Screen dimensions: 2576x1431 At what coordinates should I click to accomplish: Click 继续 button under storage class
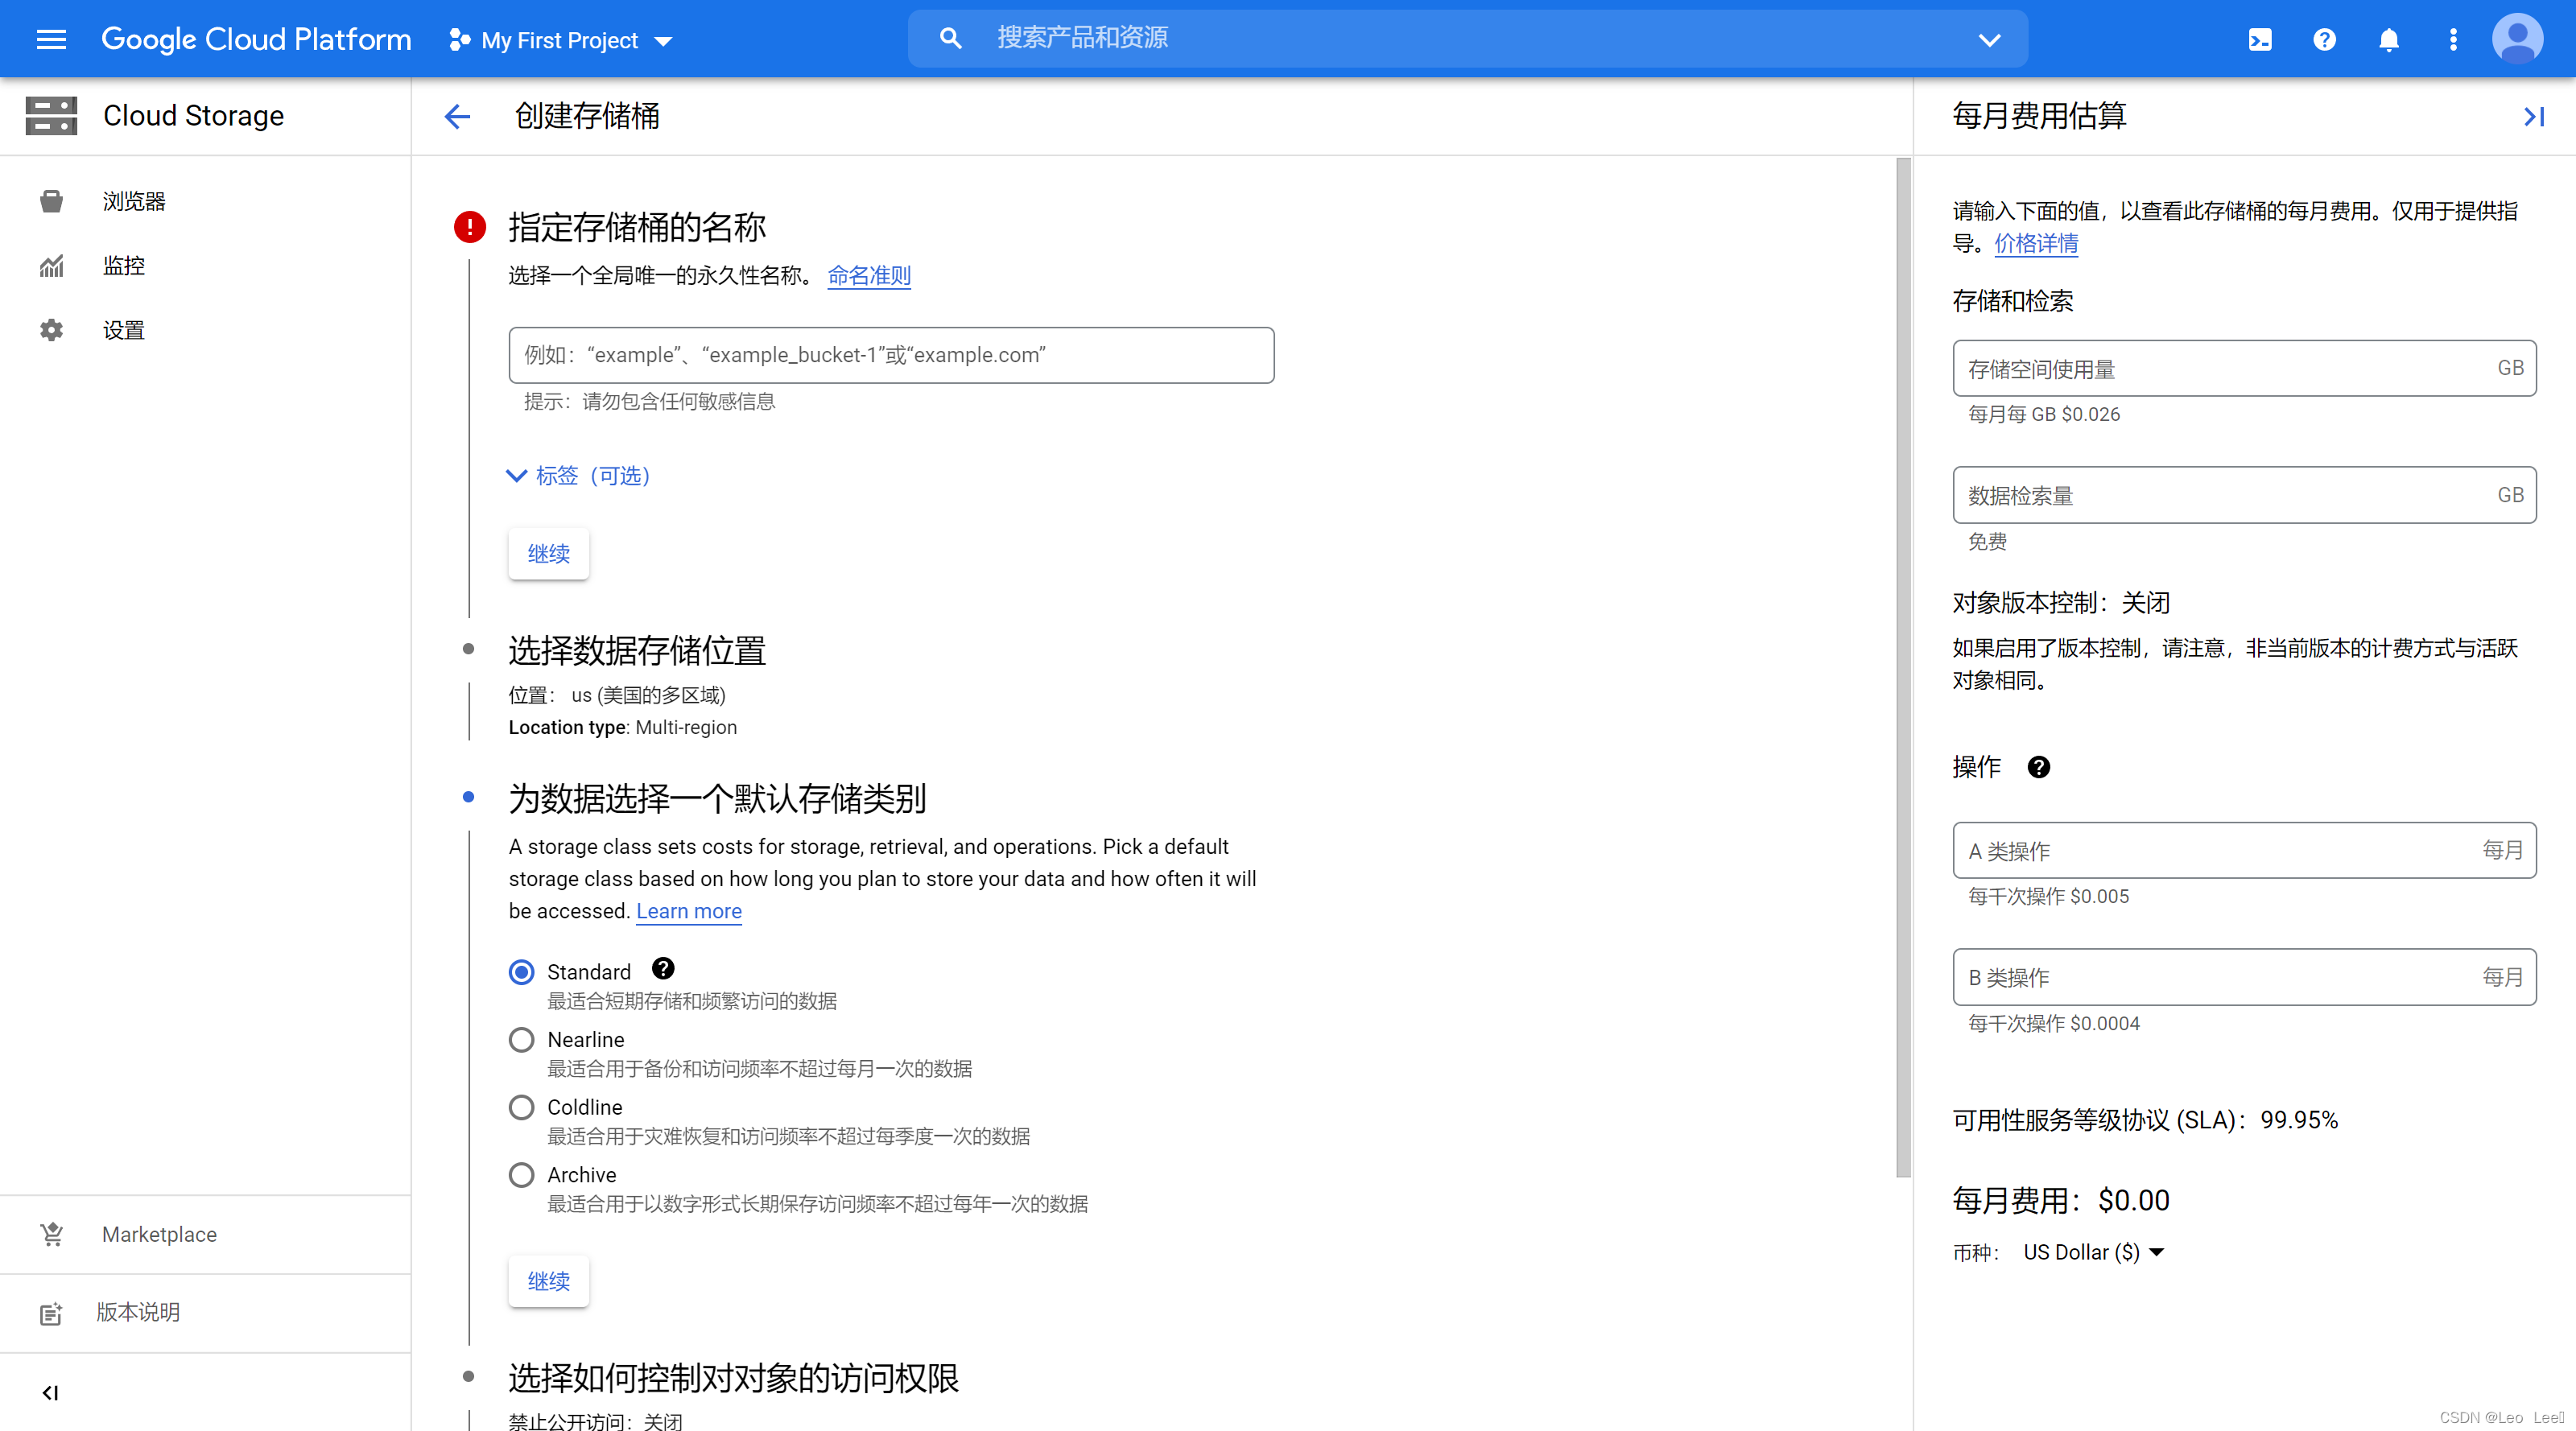click(548, 1281)
